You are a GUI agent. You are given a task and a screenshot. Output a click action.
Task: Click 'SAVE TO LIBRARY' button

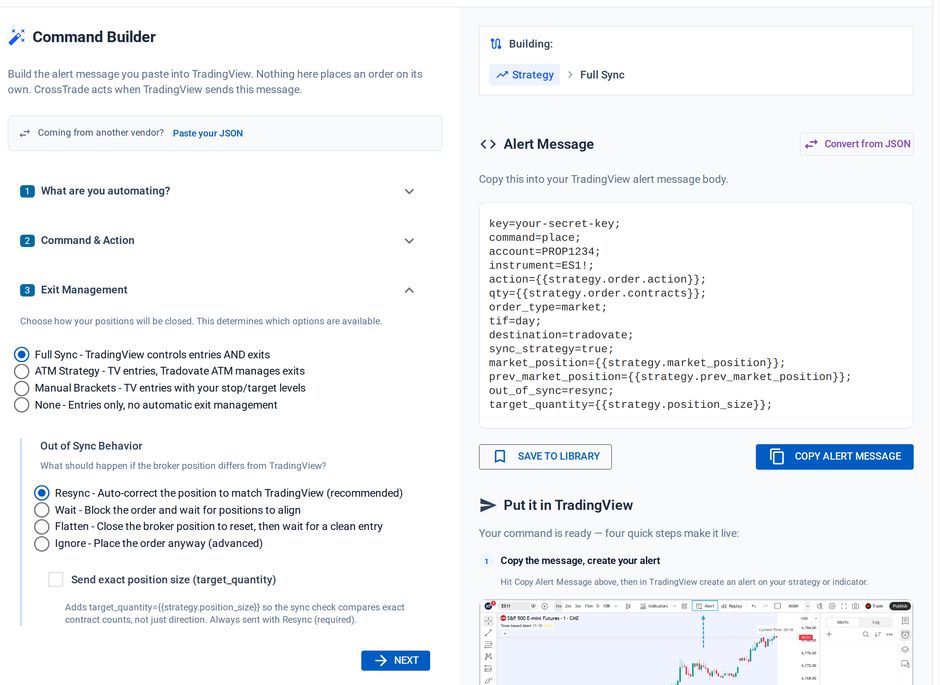[x=545, y=457]
